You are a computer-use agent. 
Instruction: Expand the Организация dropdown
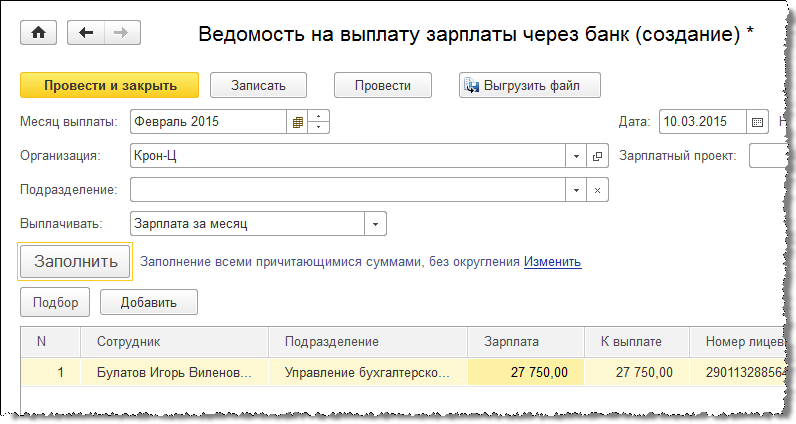(576, 157)
